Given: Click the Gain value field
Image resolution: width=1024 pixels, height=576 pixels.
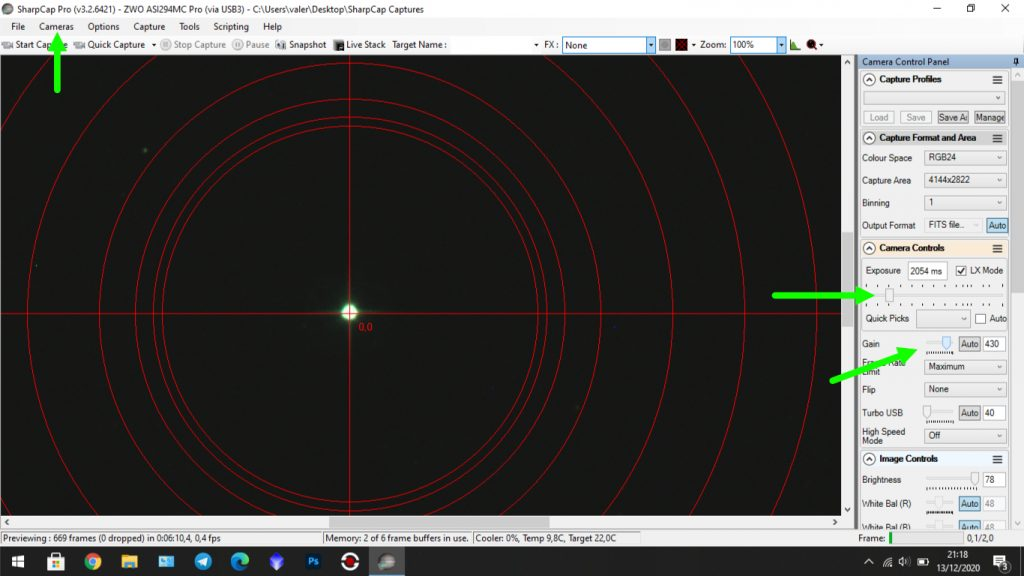Looking at the screenshot, I should click(993, 344).
